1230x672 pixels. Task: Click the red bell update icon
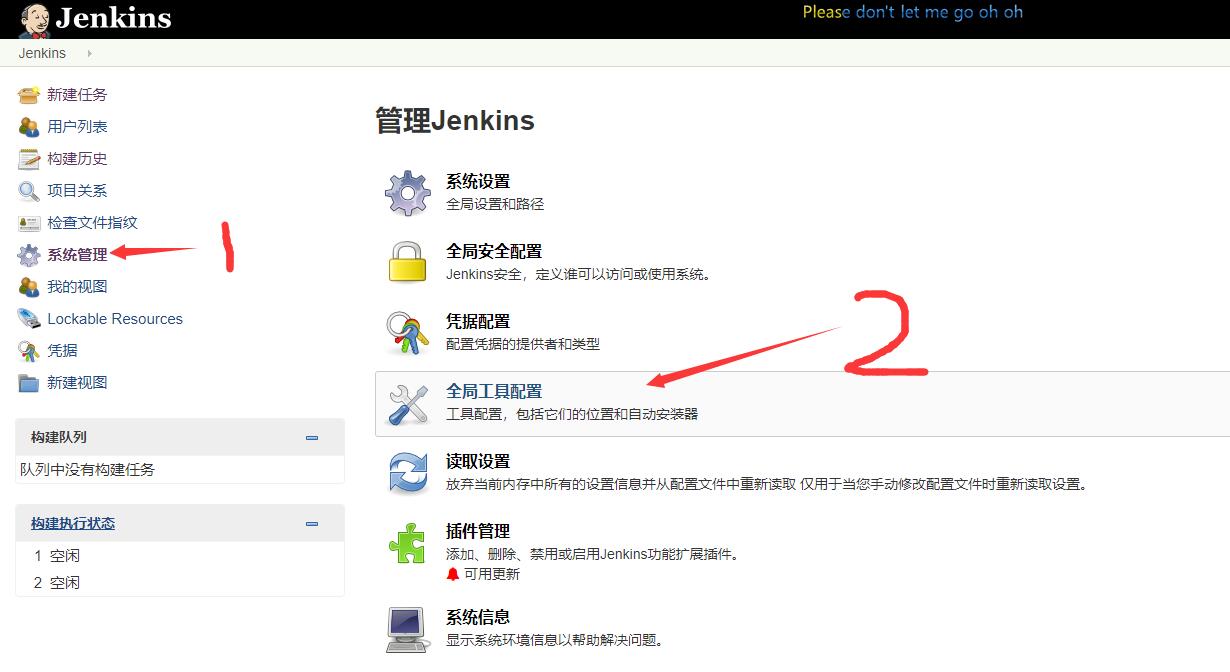[x=453, y=574]
